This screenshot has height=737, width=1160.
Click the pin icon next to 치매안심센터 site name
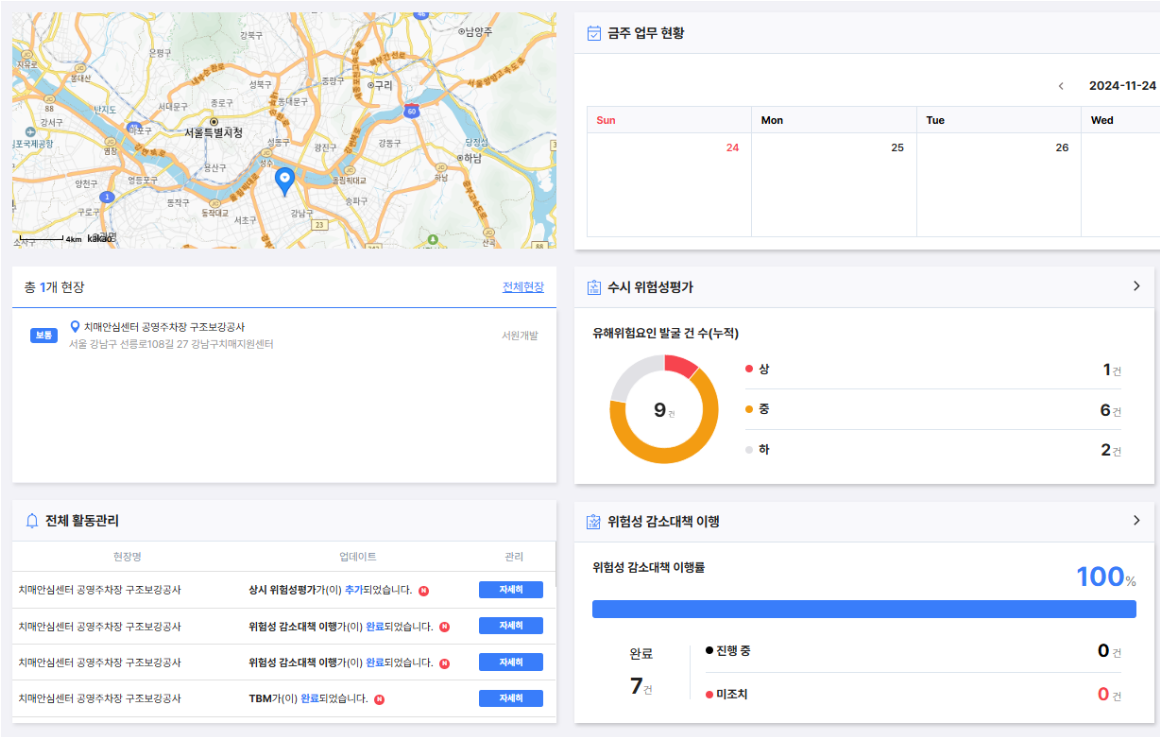pos(75,327)
